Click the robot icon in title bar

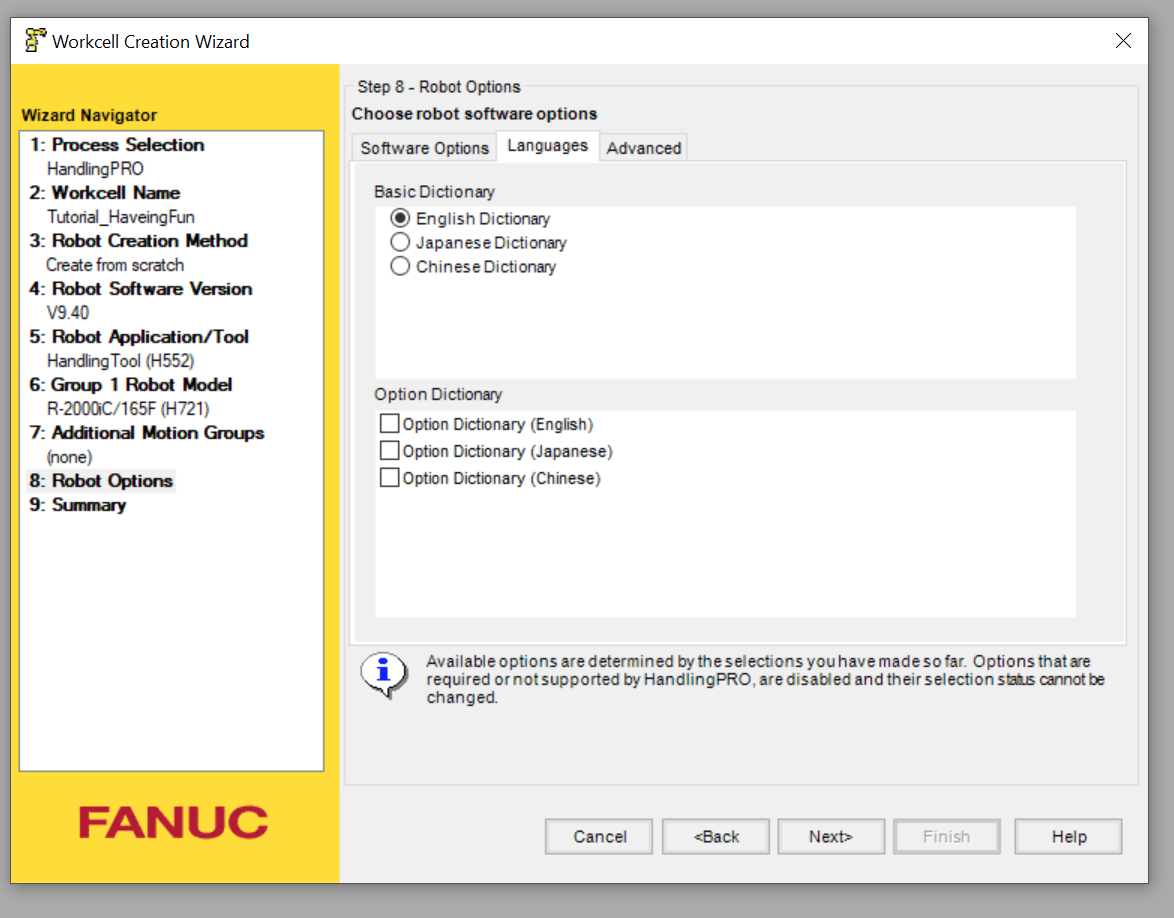coord(34,40)
